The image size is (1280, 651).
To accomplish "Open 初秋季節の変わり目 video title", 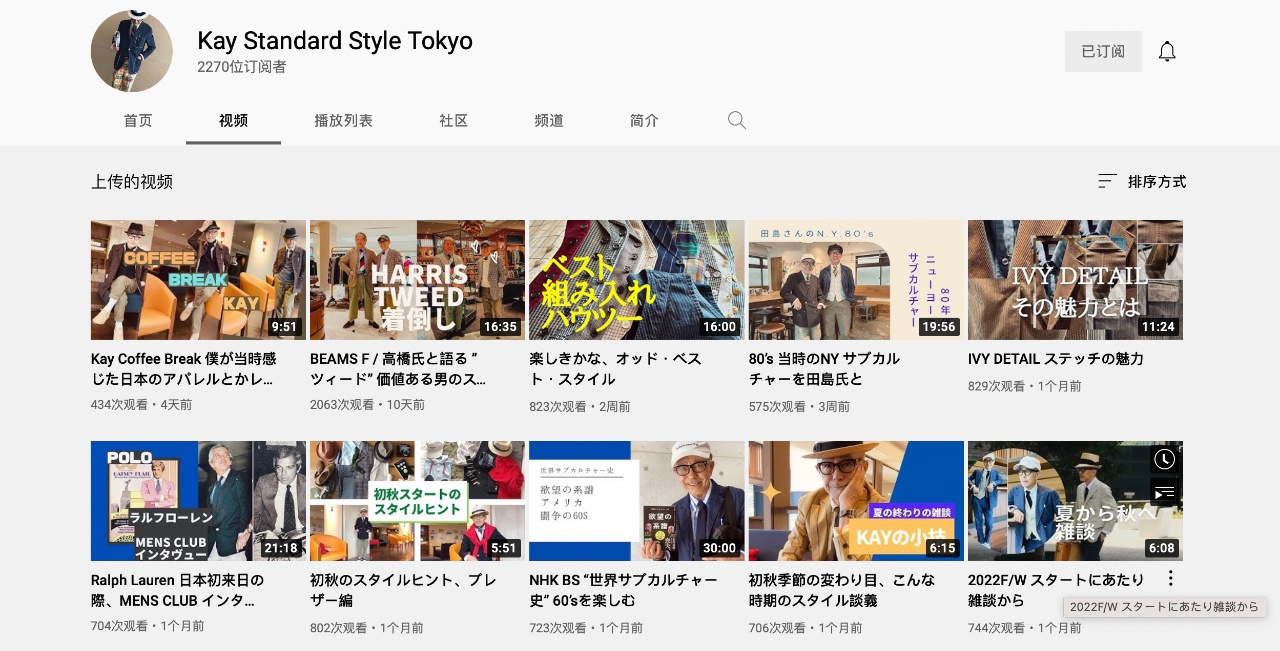I will tap(842, 590).
